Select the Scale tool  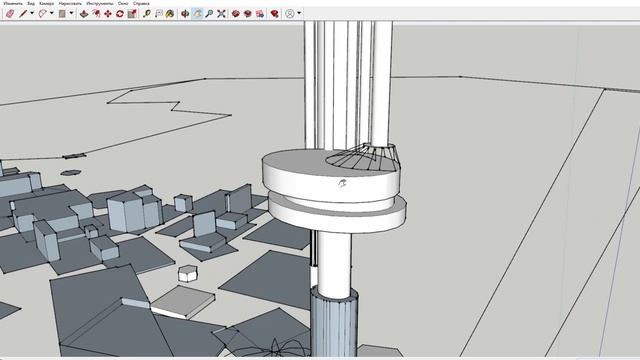(132, 14)
